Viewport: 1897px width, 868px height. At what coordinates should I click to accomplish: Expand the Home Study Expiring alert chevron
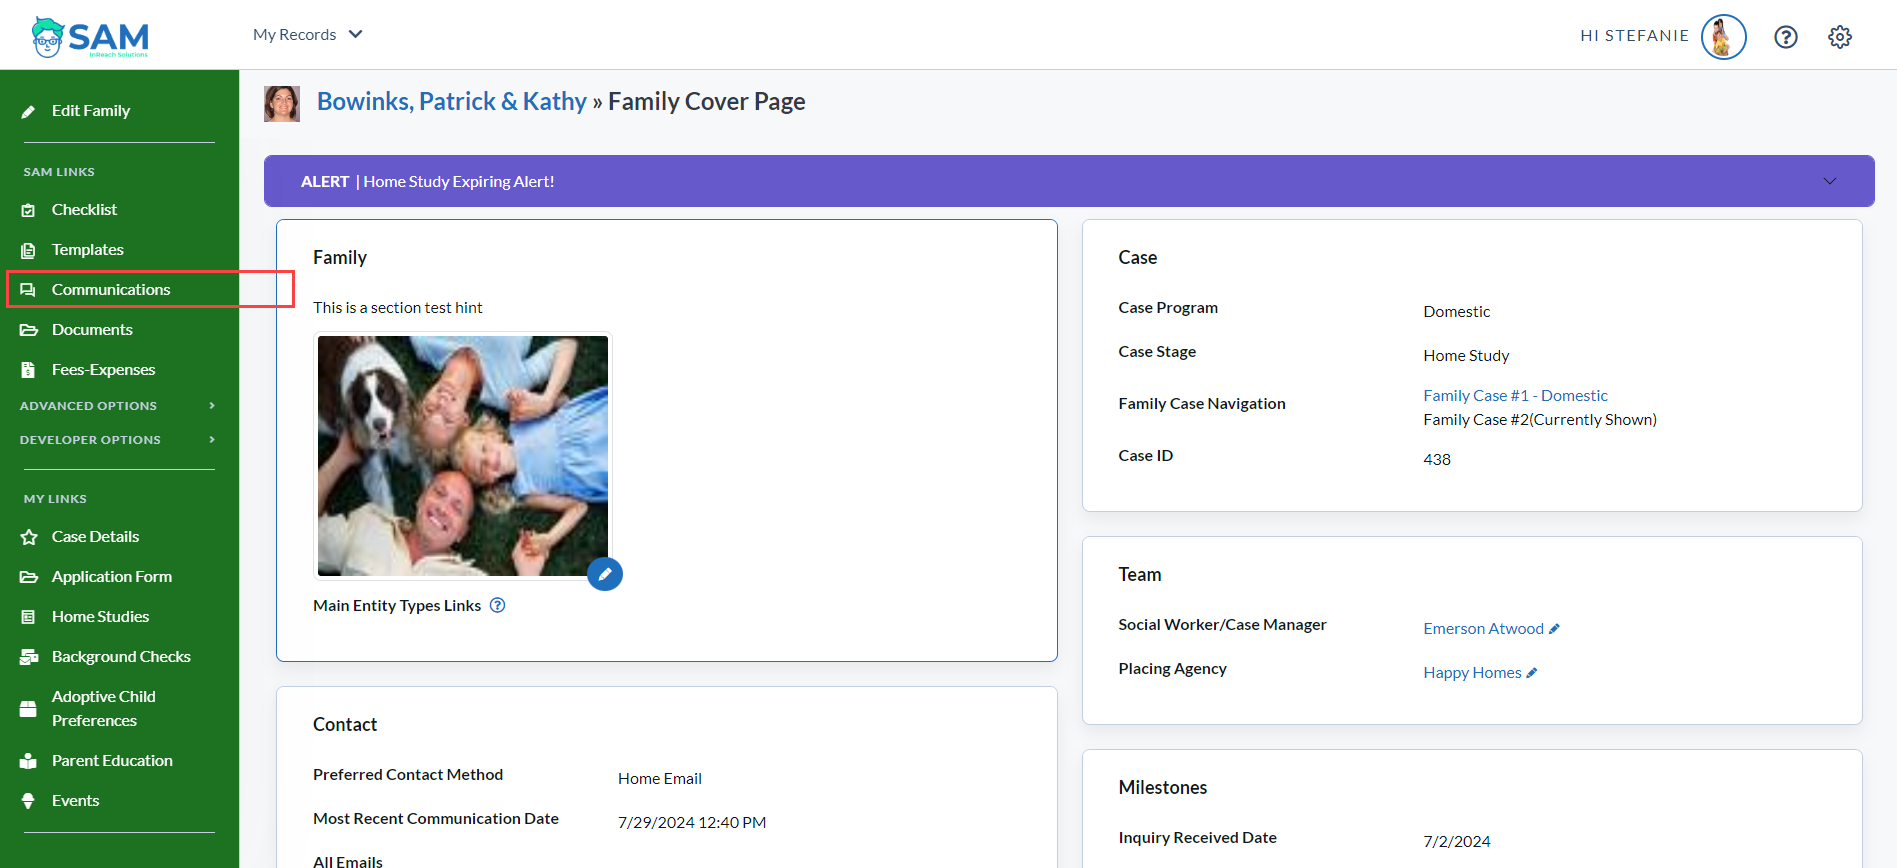(x=1830, y=181)
